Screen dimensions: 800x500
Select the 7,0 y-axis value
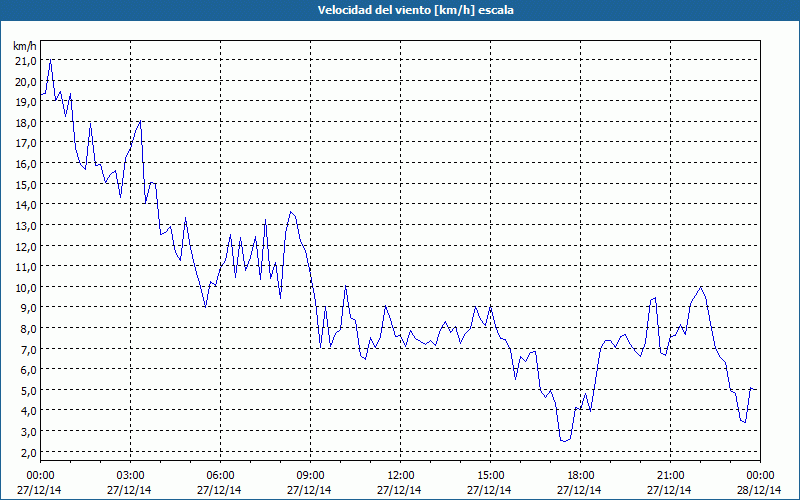coord(29,349)
